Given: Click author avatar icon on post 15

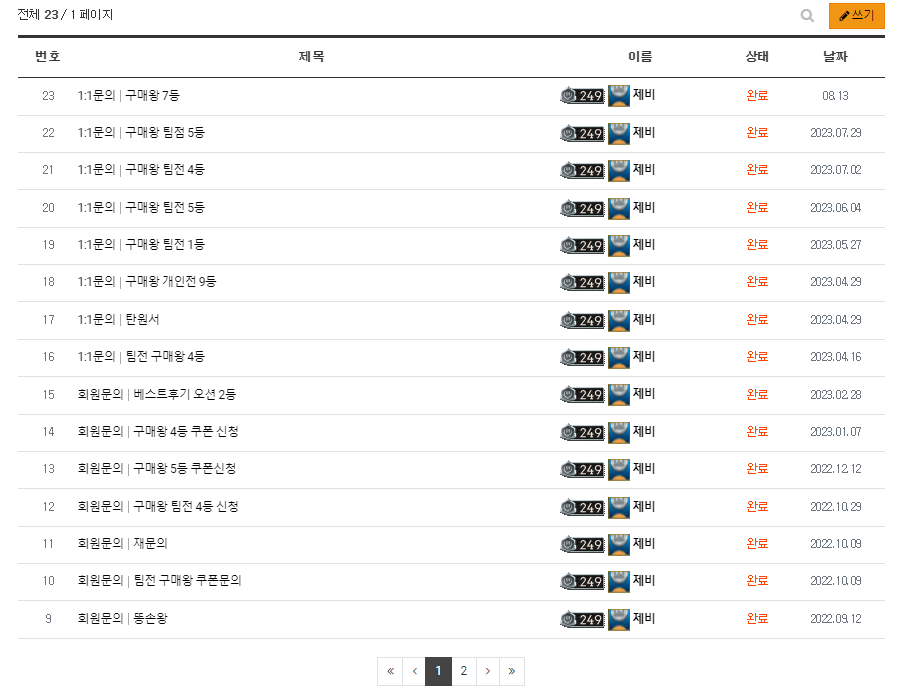Looking at the screenshot, I should coord(619,395).
